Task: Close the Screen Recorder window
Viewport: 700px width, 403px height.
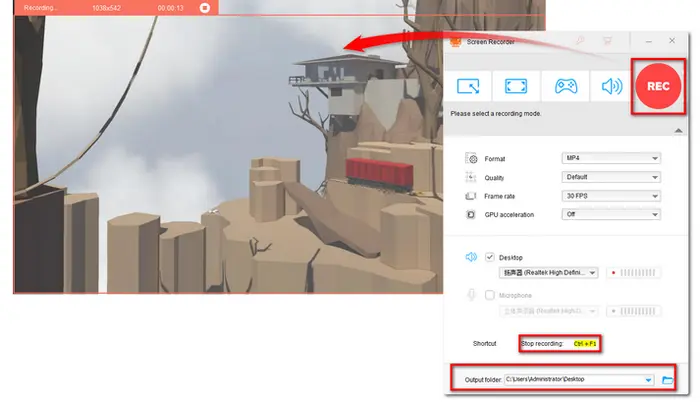Action: (672, 41)
